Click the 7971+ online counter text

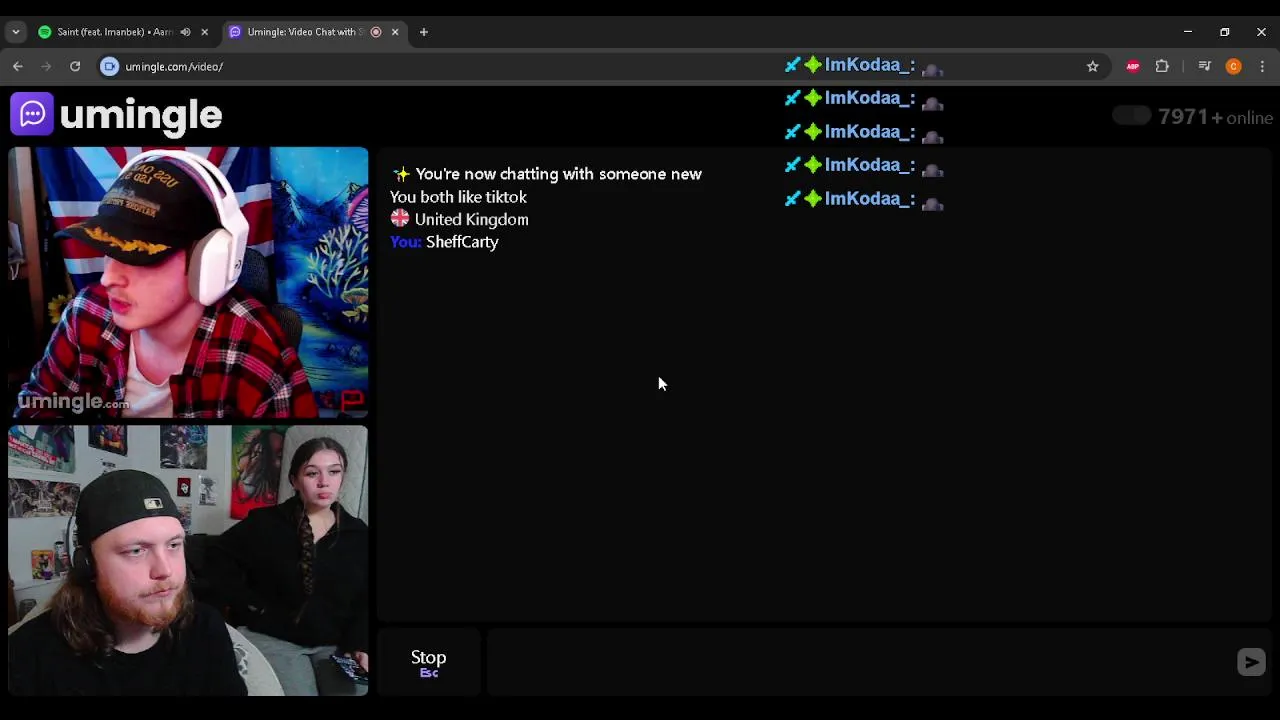pyautogui.click(x=1215, y=117)
